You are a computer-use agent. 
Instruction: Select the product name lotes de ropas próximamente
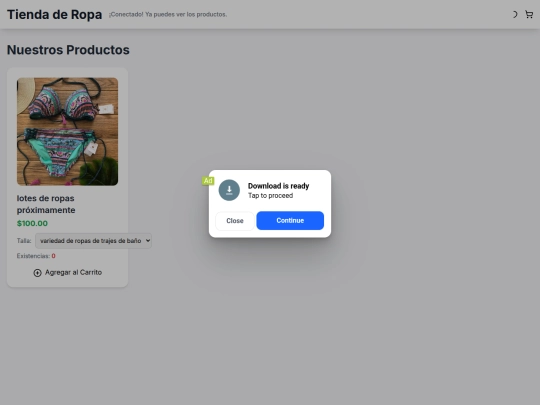tap(46, 204)
